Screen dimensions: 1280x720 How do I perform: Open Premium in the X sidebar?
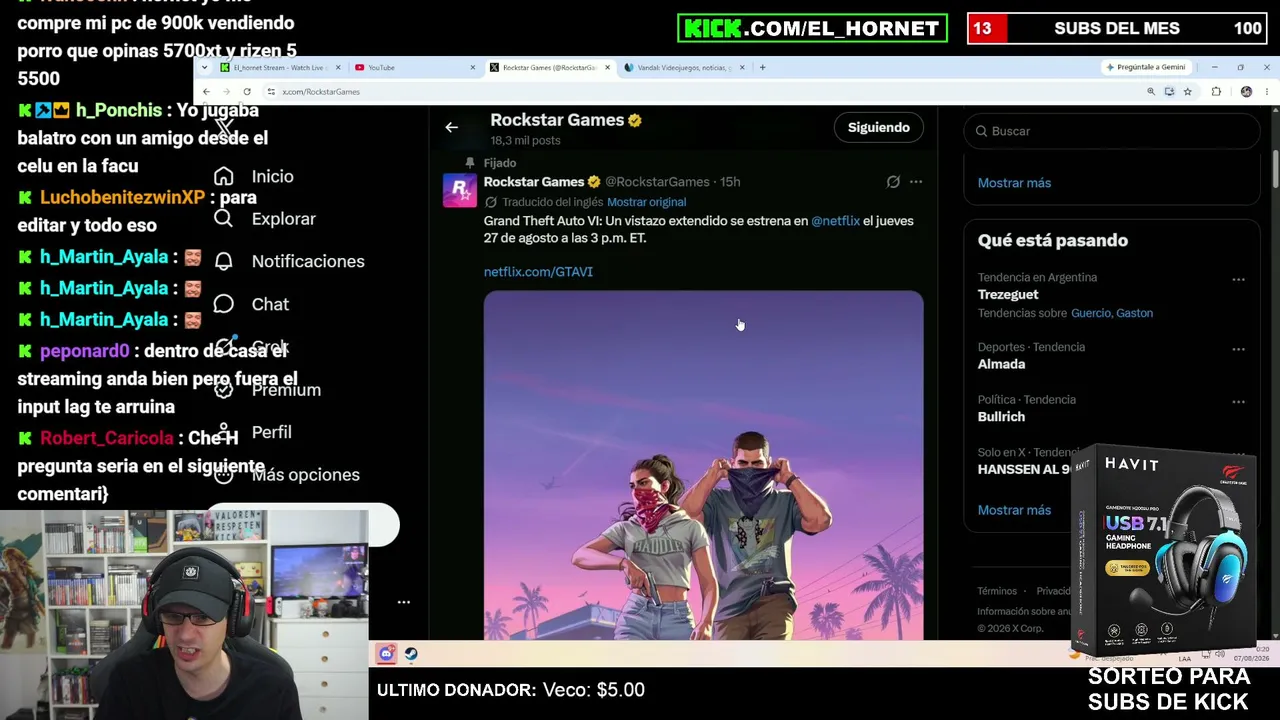268,390
